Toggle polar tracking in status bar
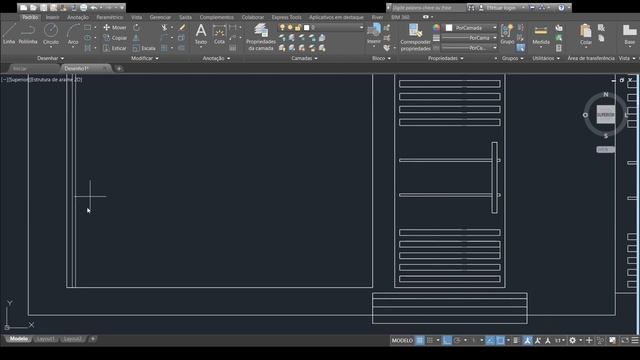This screenshot has height=360, width=640. [x=457, y=340]
